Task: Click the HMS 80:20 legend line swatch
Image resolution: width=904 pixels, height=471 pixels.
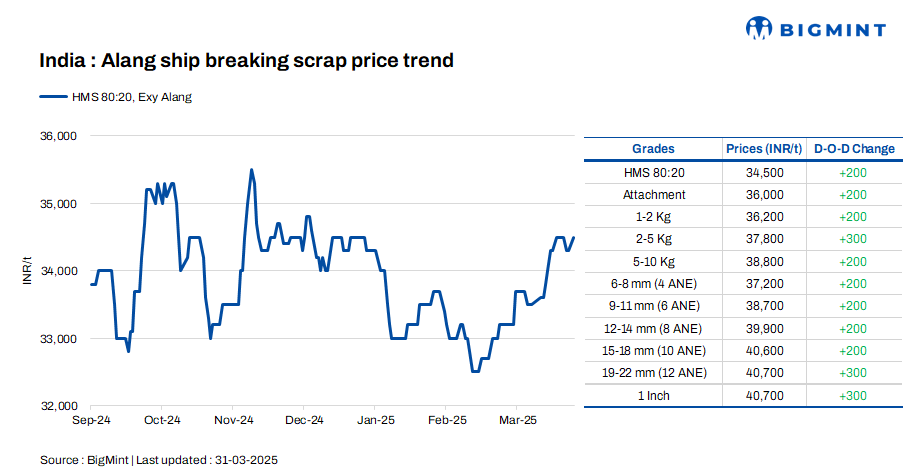Action: pos(54,97)
